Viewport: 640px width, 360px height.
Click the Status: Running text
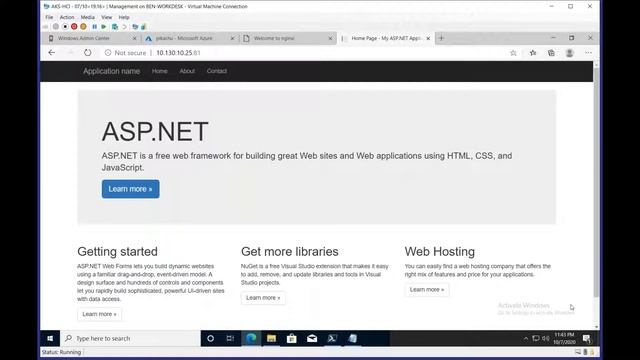[x=61, y=352]
